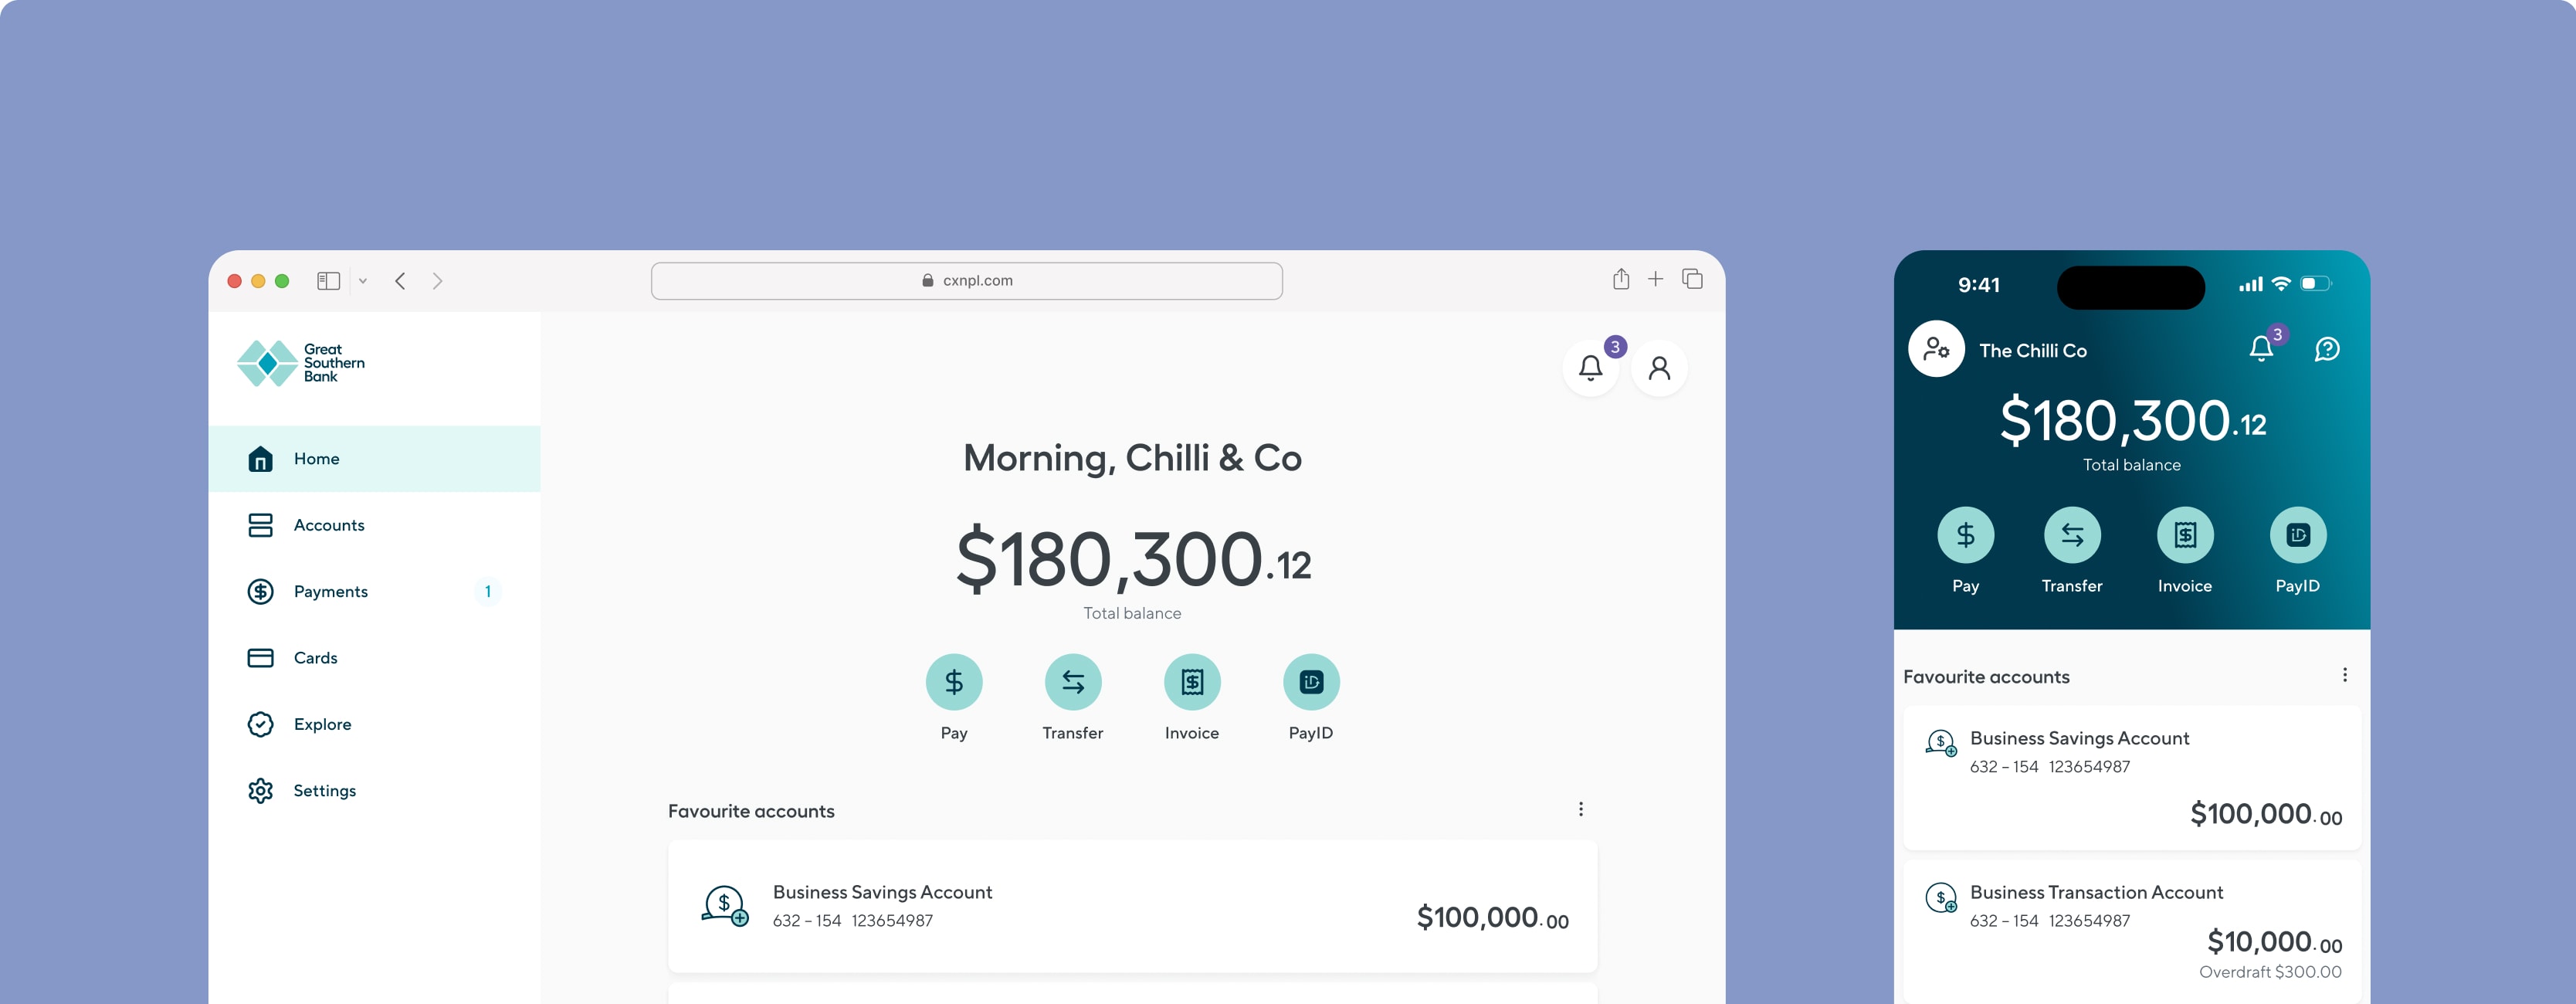The height and width of the screenshot is (1004, 2576).
Task: Tap the mobile notification bell with badge
Action: [2261, 348]
